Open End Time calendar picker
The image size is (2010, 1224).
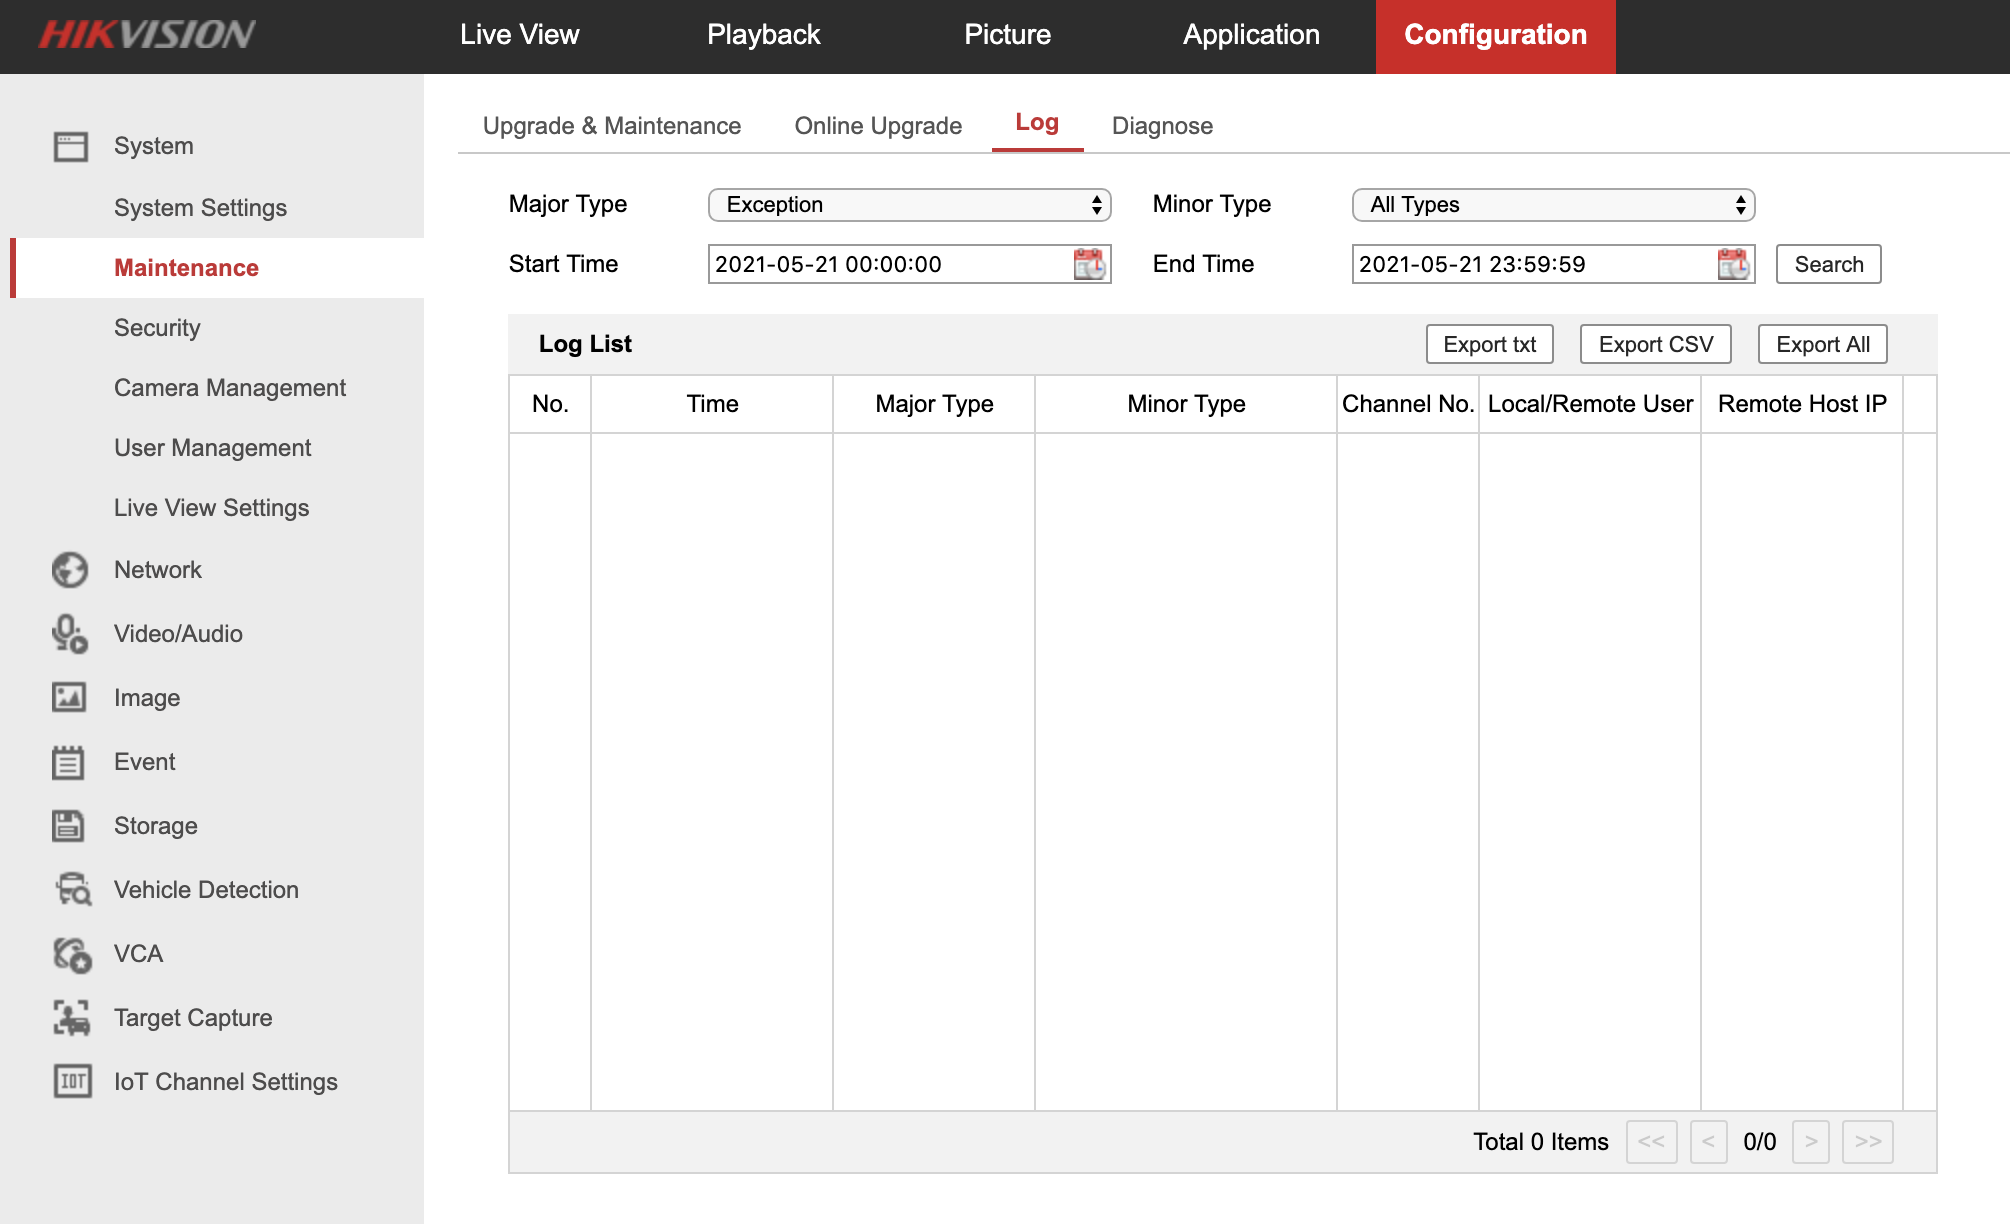coord(1733,264)
